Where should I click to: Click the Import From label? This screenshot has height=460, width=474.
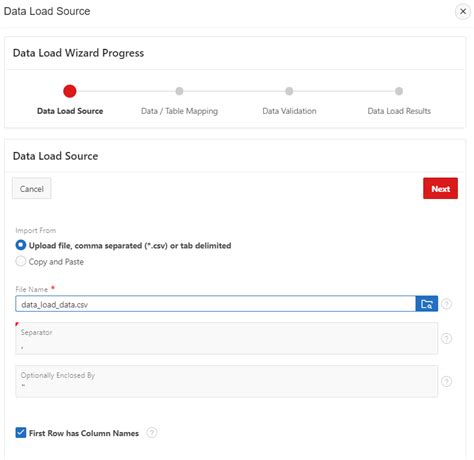point(36,230)
